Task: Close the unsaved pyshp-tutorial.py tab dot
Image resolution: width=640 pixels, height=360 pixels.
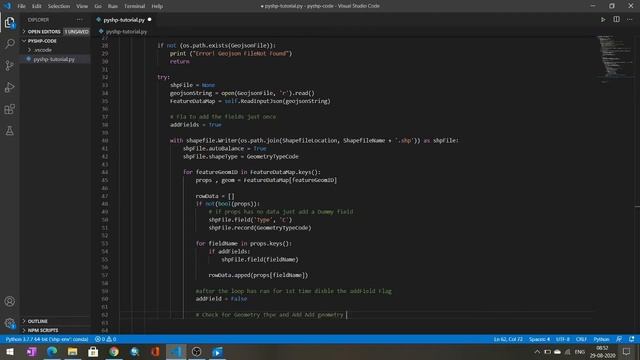Action: pos(149,20)
